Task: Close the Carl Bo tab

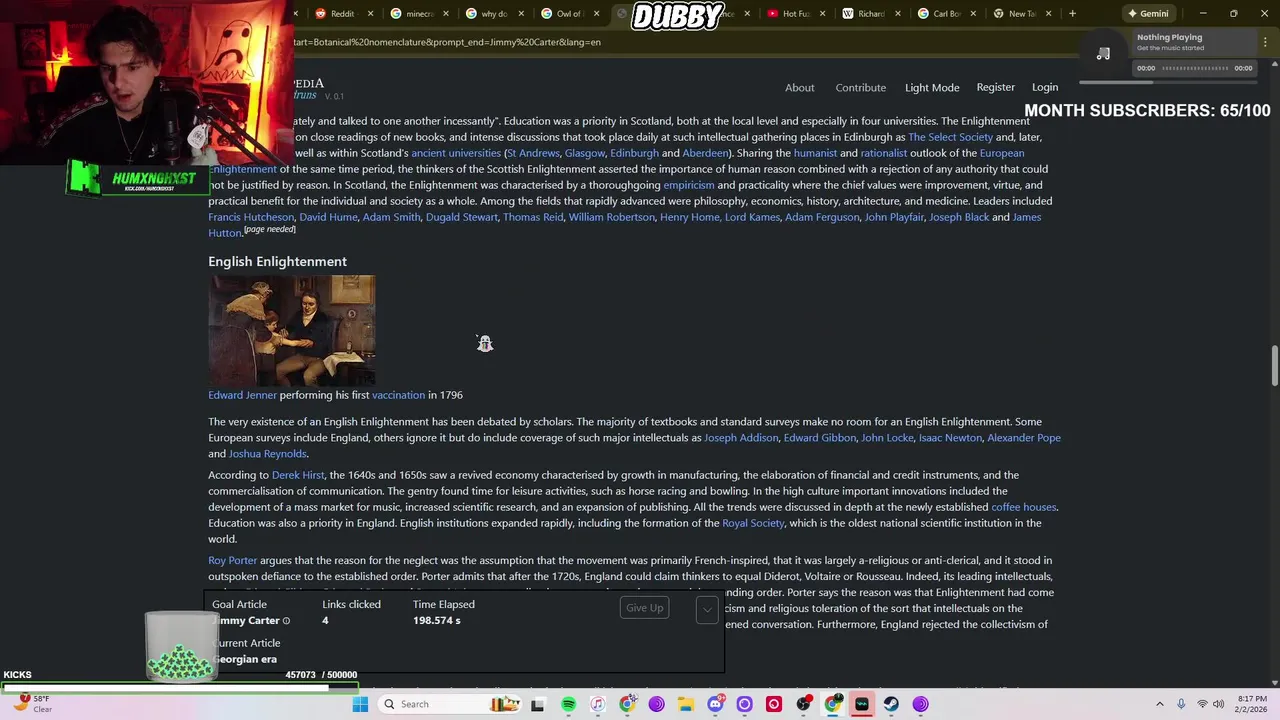Action: (x=973, y=14)
